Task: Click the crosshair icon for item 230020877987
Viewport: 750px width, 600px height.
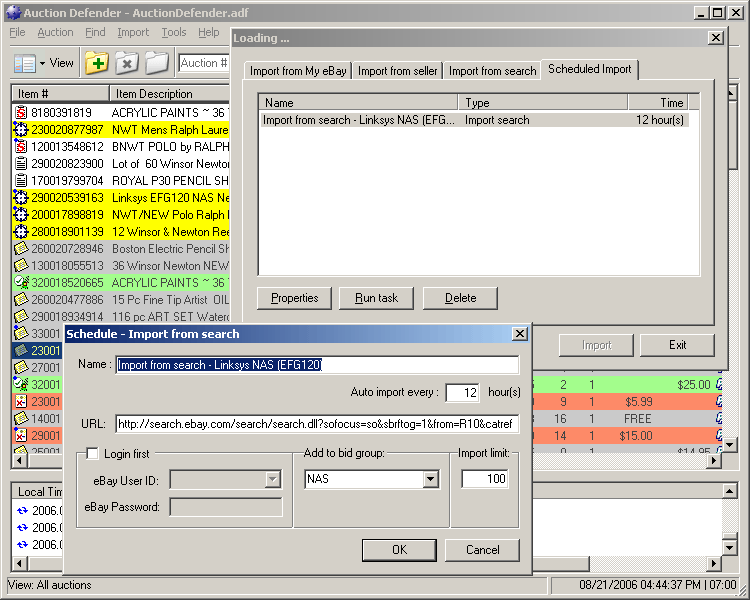Action: [x=20, y=130]
